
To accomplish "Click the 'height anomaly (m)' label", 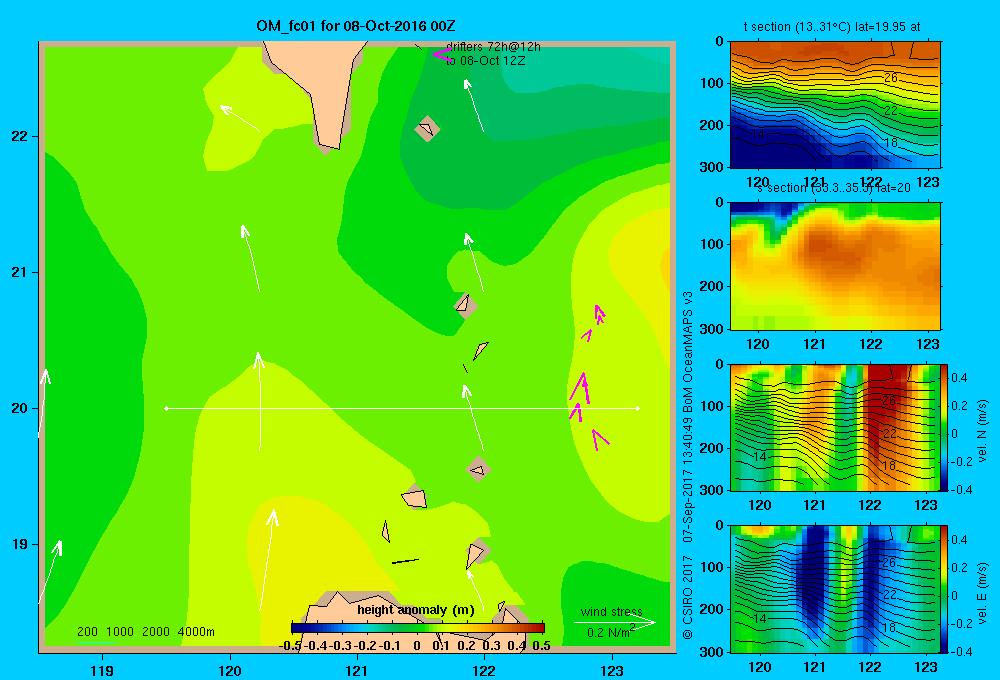I will click(x=416, y=610).
